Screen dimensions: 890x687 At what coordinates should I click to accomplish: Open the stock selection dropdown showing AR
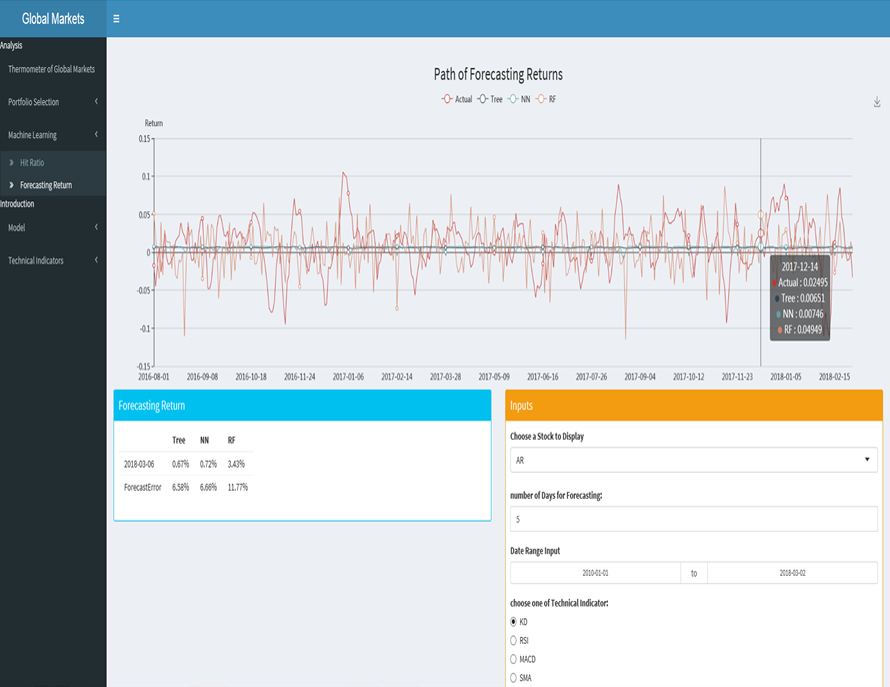tap(694, 460)
